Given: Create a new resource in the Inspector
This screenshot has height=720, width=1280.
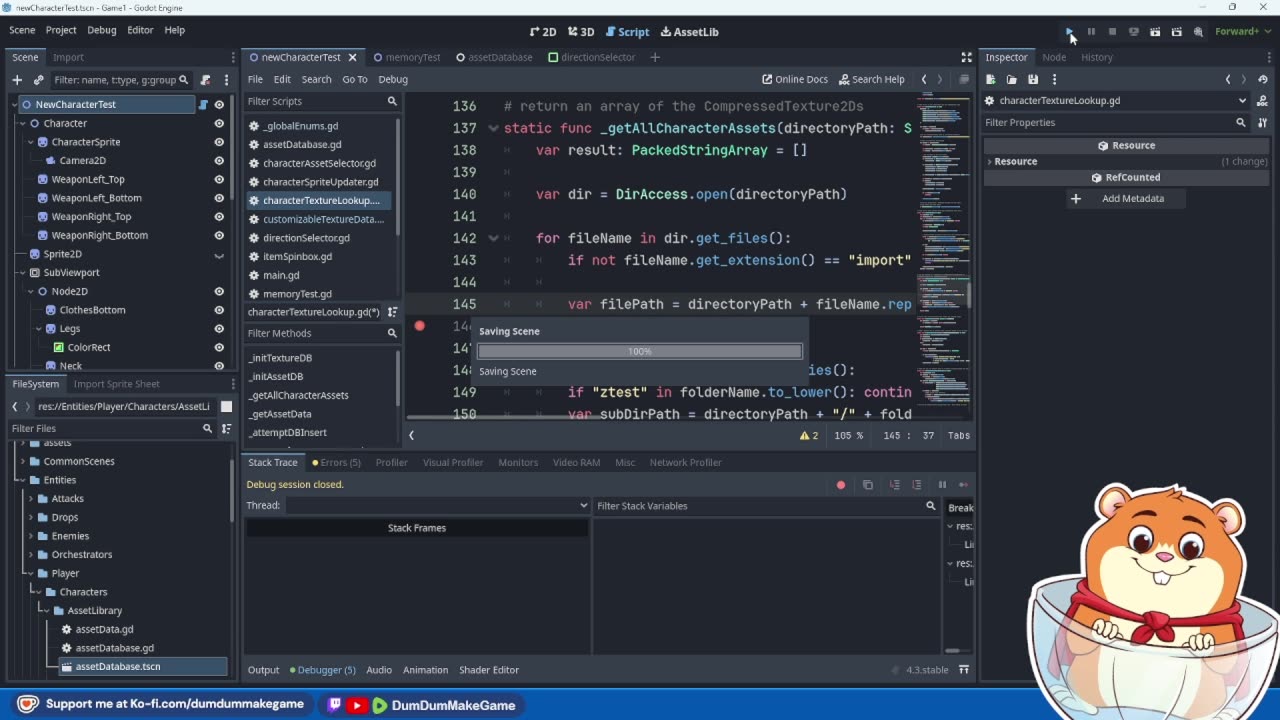Looking at the screenshot, I should pyautogui.click(x=990, y=80).
